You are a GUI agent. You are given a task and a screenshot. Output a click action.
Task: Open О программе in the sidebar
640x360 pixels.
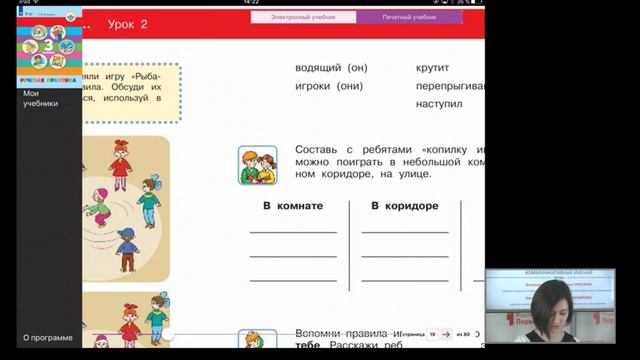coord(48,338)
